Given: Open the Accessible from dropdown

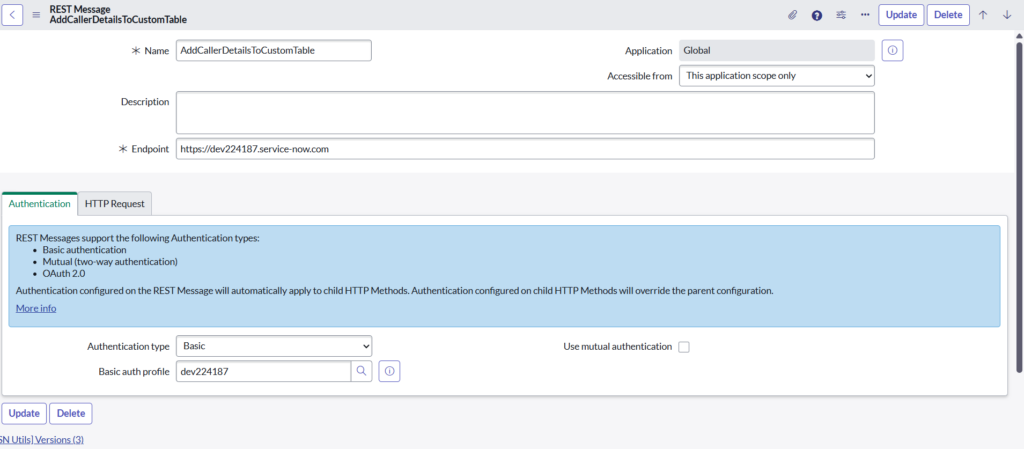Looking at the screenshot, I should click(x=776, y=76).
